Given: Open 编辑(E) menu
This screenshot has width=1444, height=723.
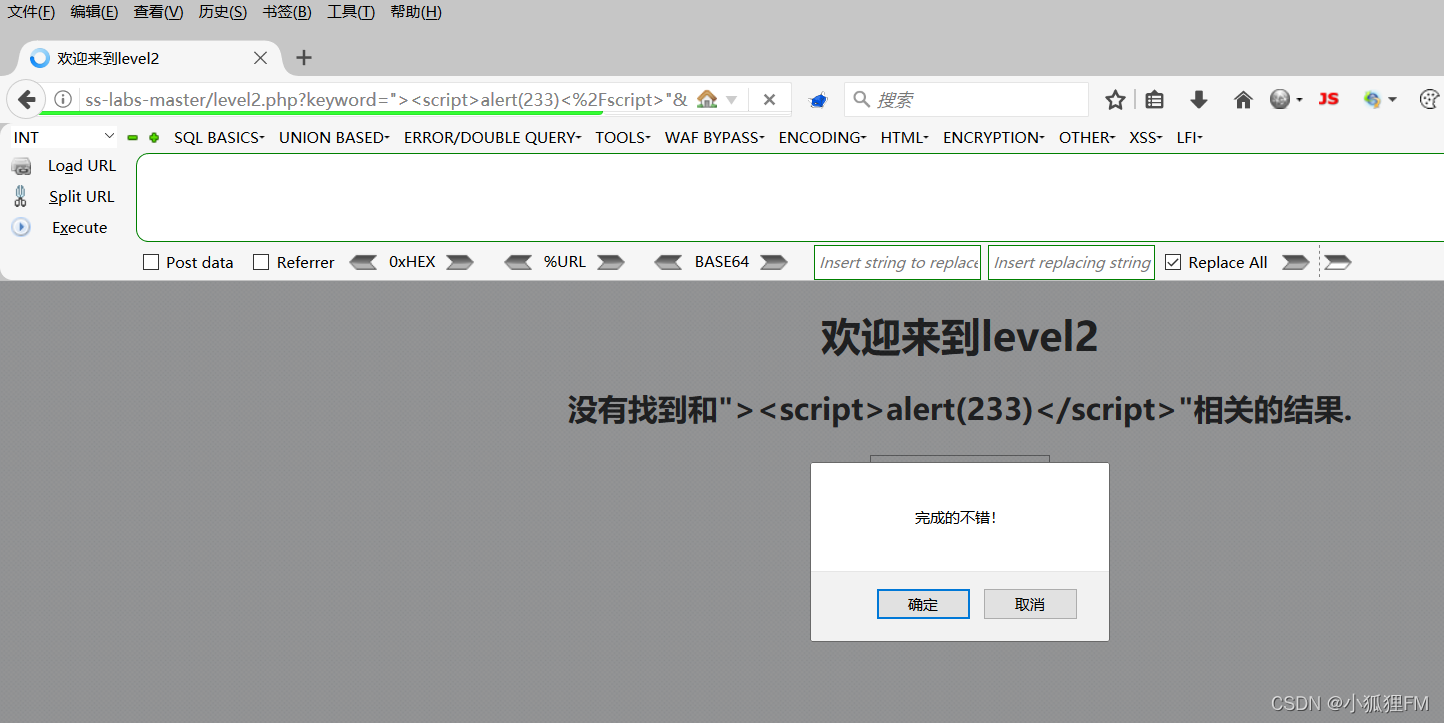Looking at the screenshot, I should [94, 12].
